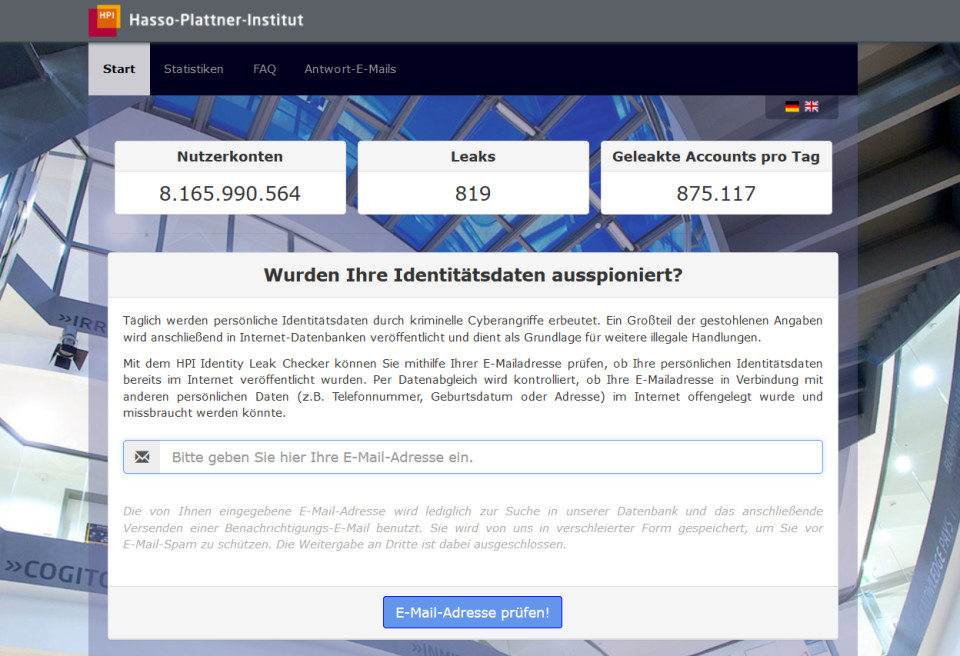Screen dimensions: 960x656
Task: Click the italic gray privacy notice text
Action: pyautogui.click(x=473, y=528)
